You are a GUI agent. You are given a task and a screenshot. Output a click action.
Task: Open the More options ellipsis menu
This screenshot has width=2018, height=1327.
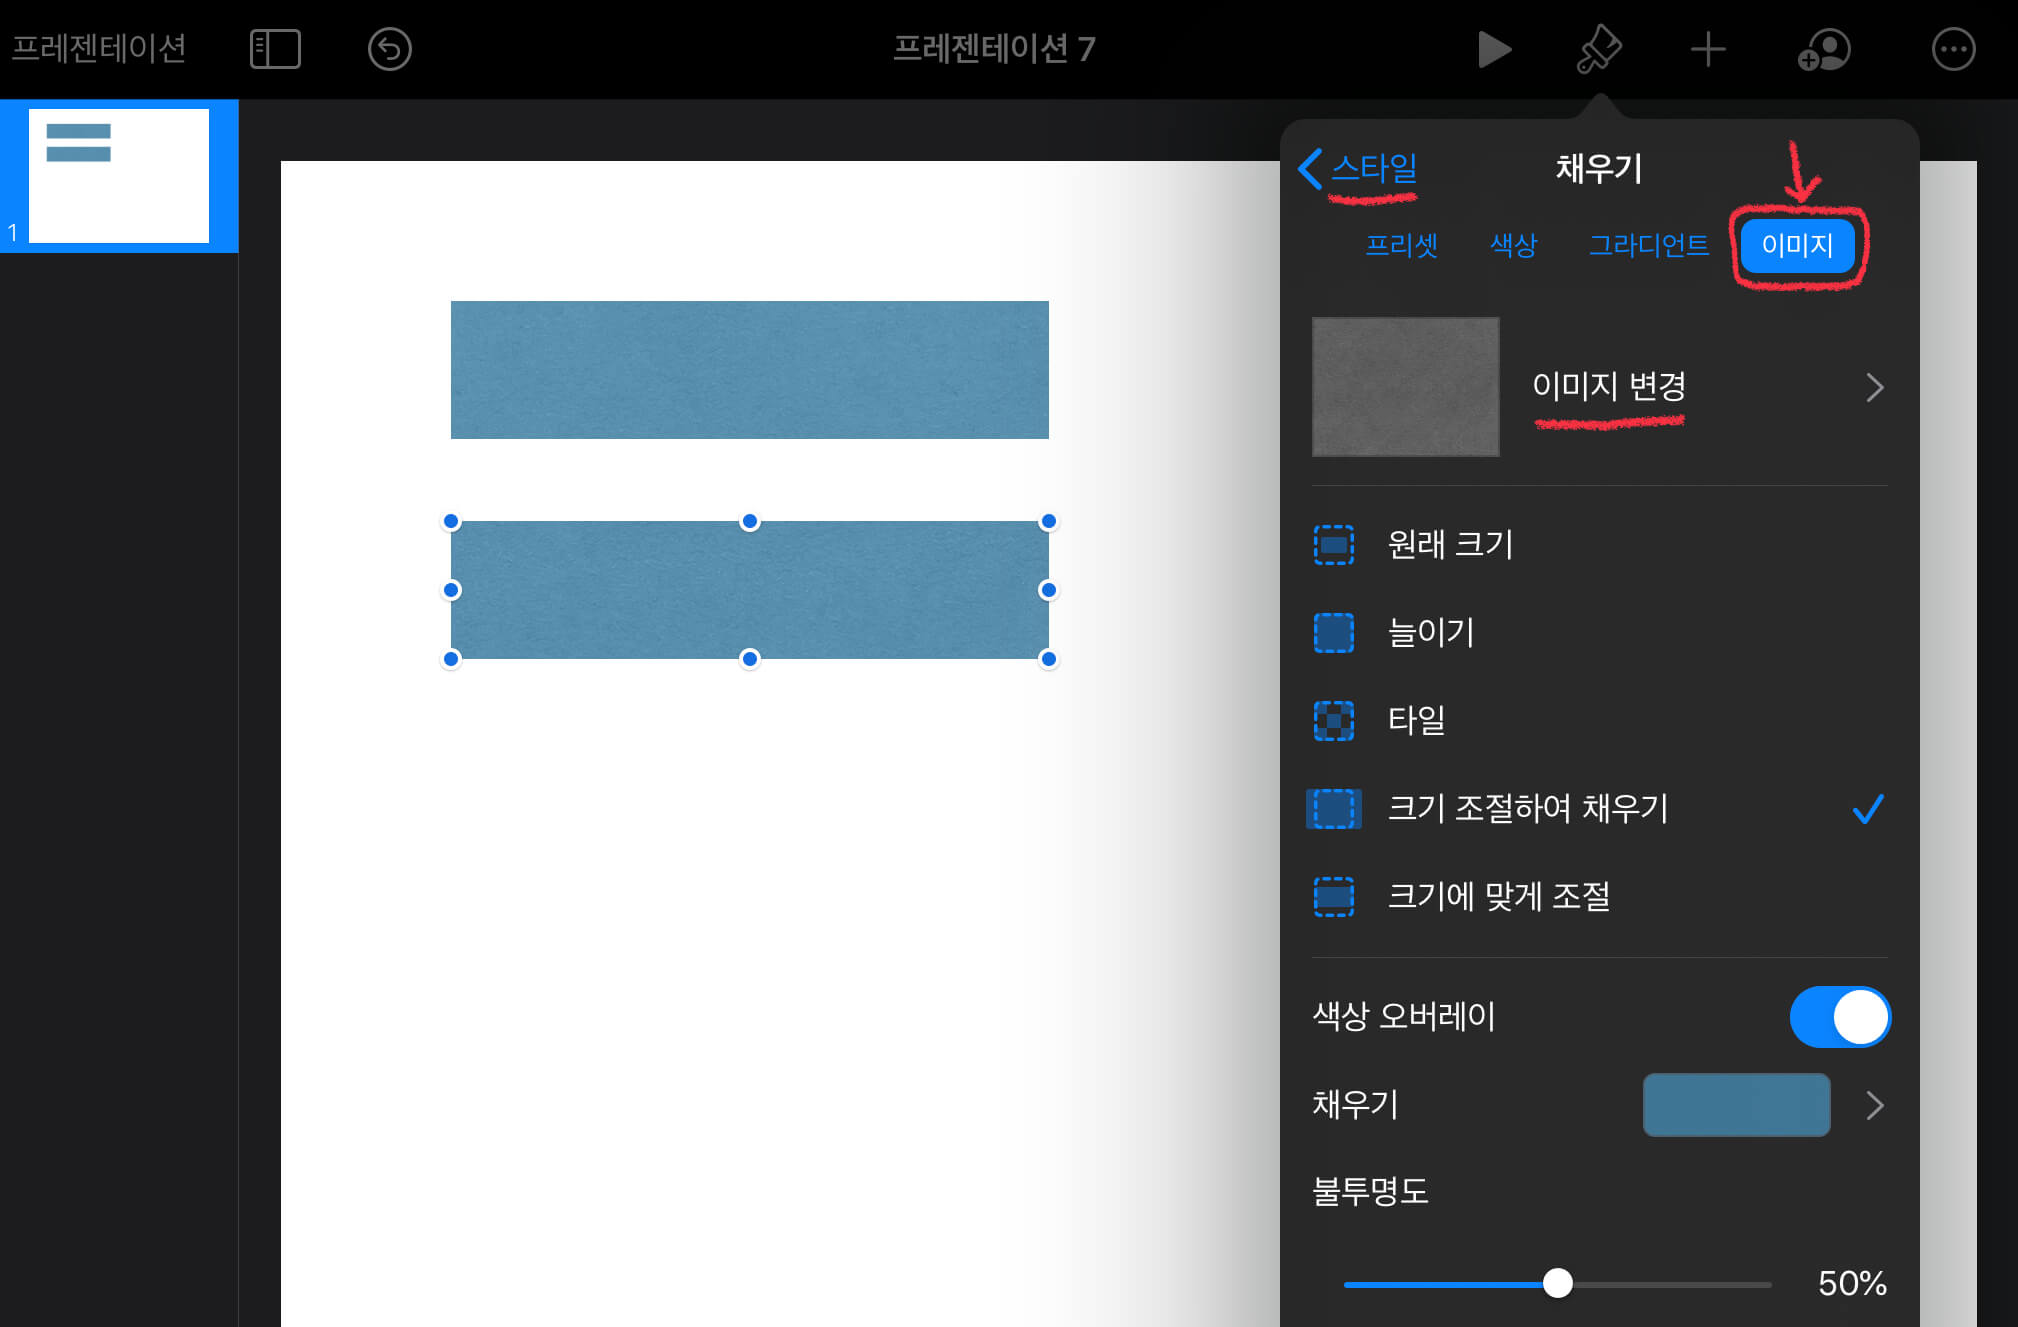pyautogui.click(x=1953, y=49)
